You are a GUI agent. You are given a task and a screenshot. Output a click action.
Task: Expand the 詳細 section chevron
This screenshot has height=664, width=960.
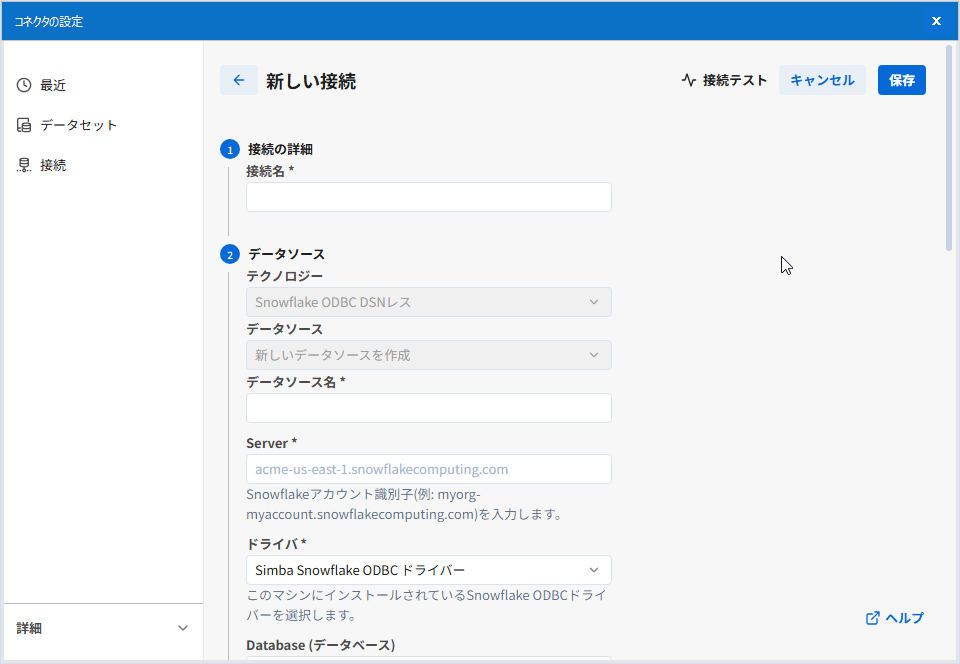point(182,628)
